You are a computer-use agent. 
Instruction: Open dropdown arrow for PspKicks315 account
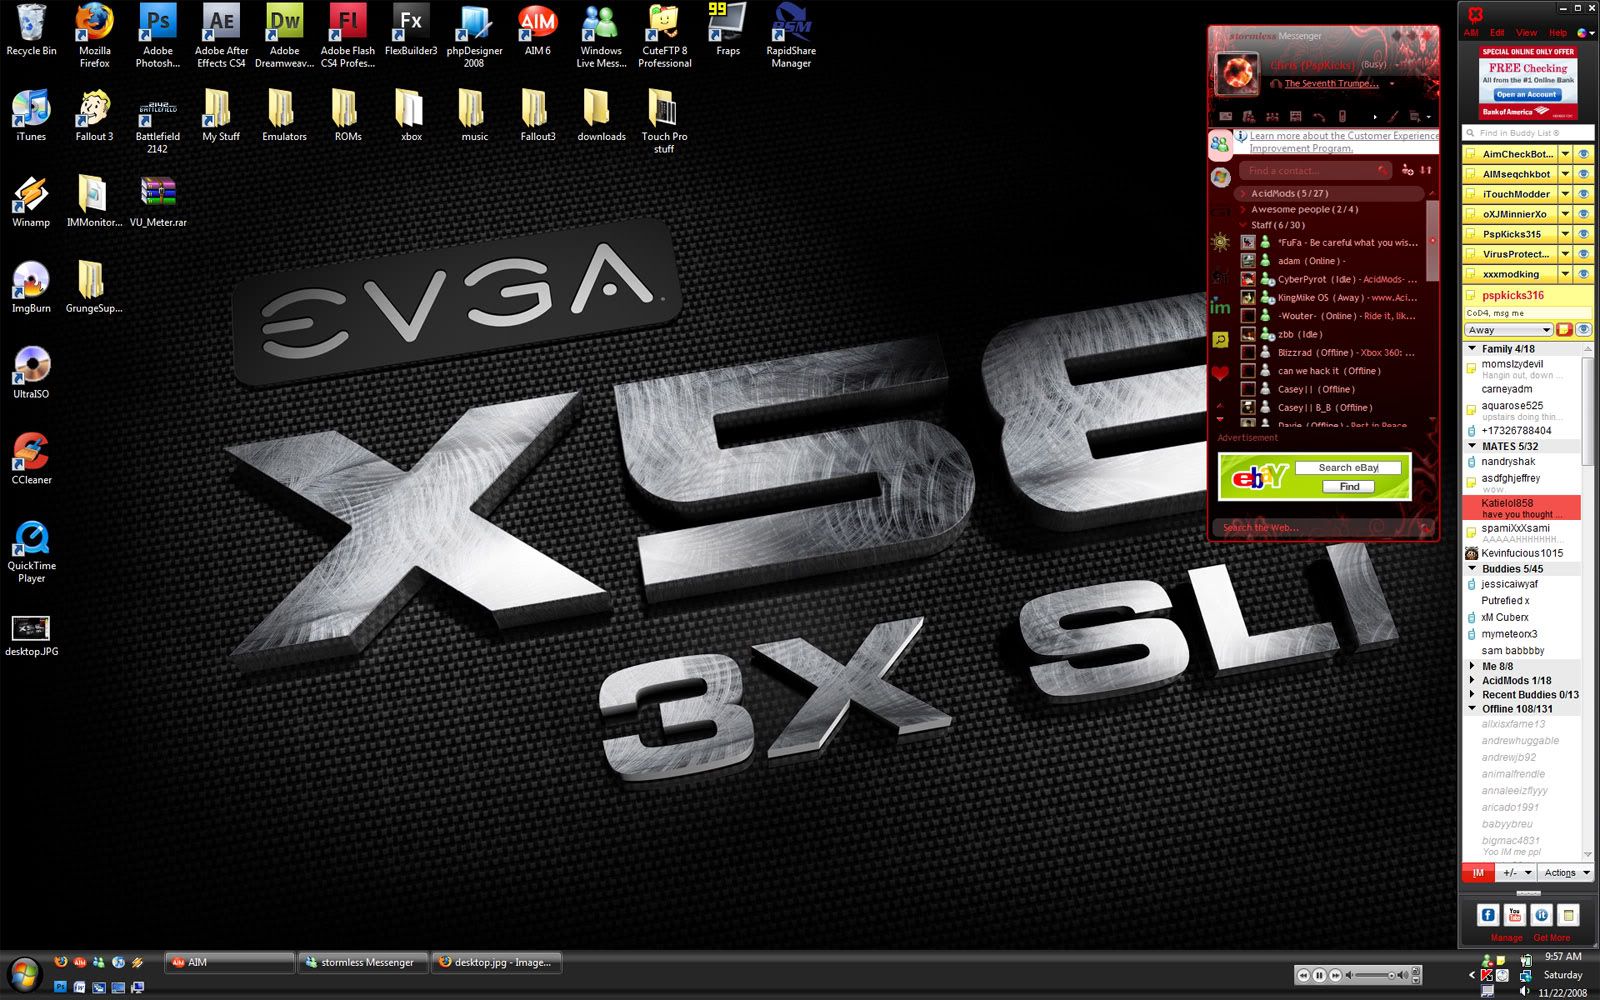[x=1565, y=234]
